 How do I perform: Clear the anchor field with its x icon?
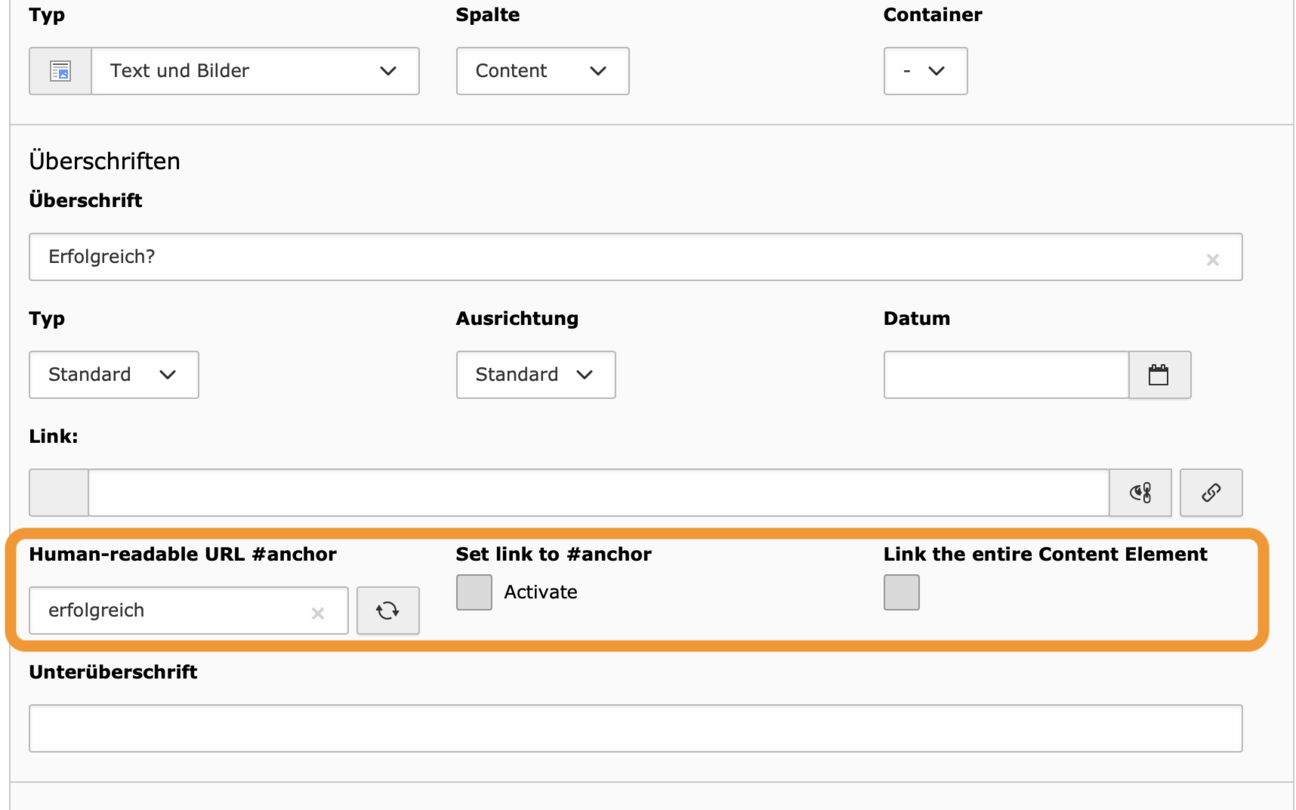pos(318,614)
